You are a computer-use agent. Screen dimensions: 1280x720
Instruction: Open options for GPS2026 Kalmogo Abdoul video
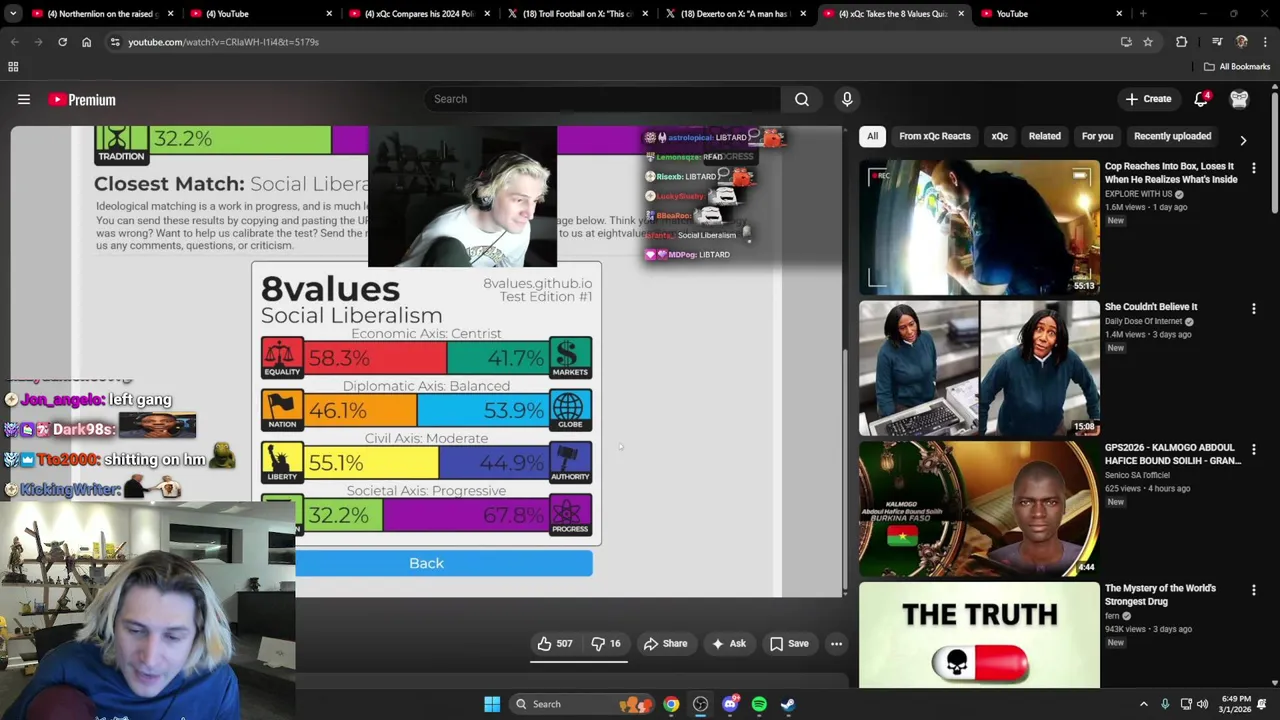1253,450
